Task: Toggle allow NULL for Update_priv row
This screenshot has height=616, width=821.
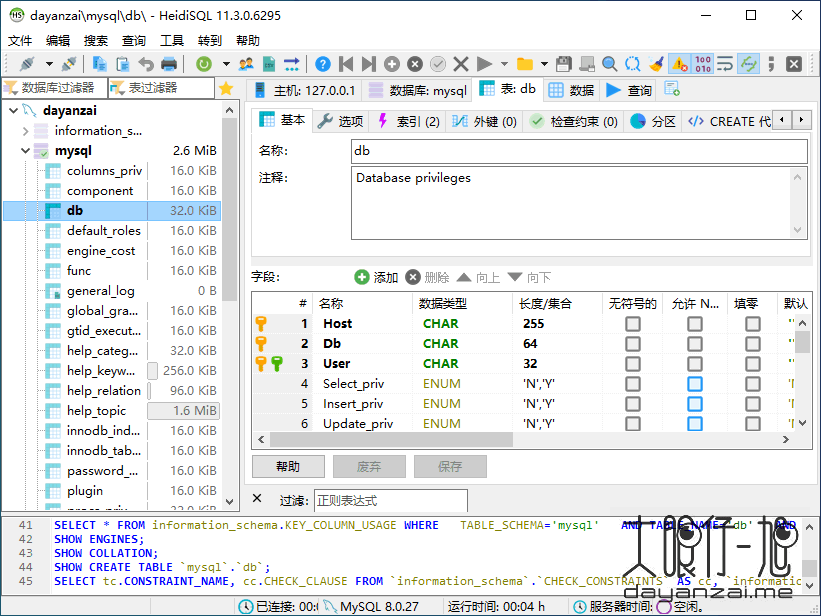Action: point(695,424)
